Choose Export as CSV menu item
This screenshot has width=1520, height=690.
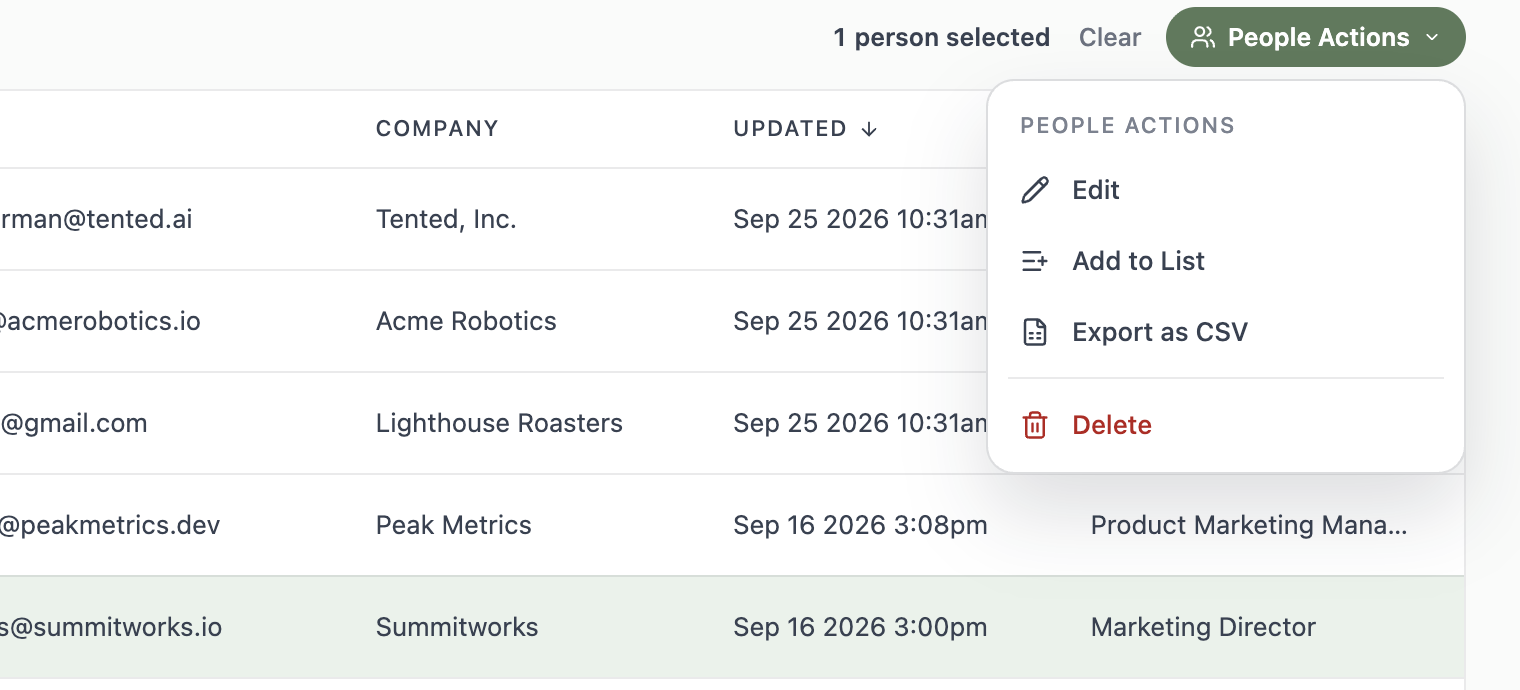point(1225,332)
